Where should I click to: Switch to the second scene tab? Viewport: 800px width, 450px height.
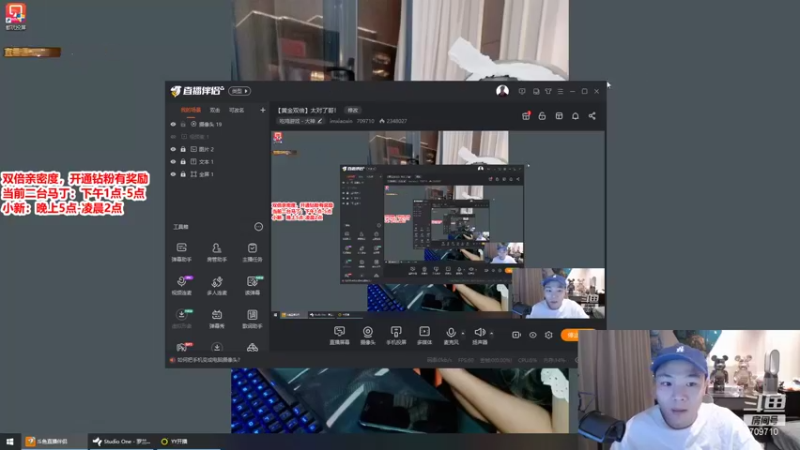(x=215, y=110)
